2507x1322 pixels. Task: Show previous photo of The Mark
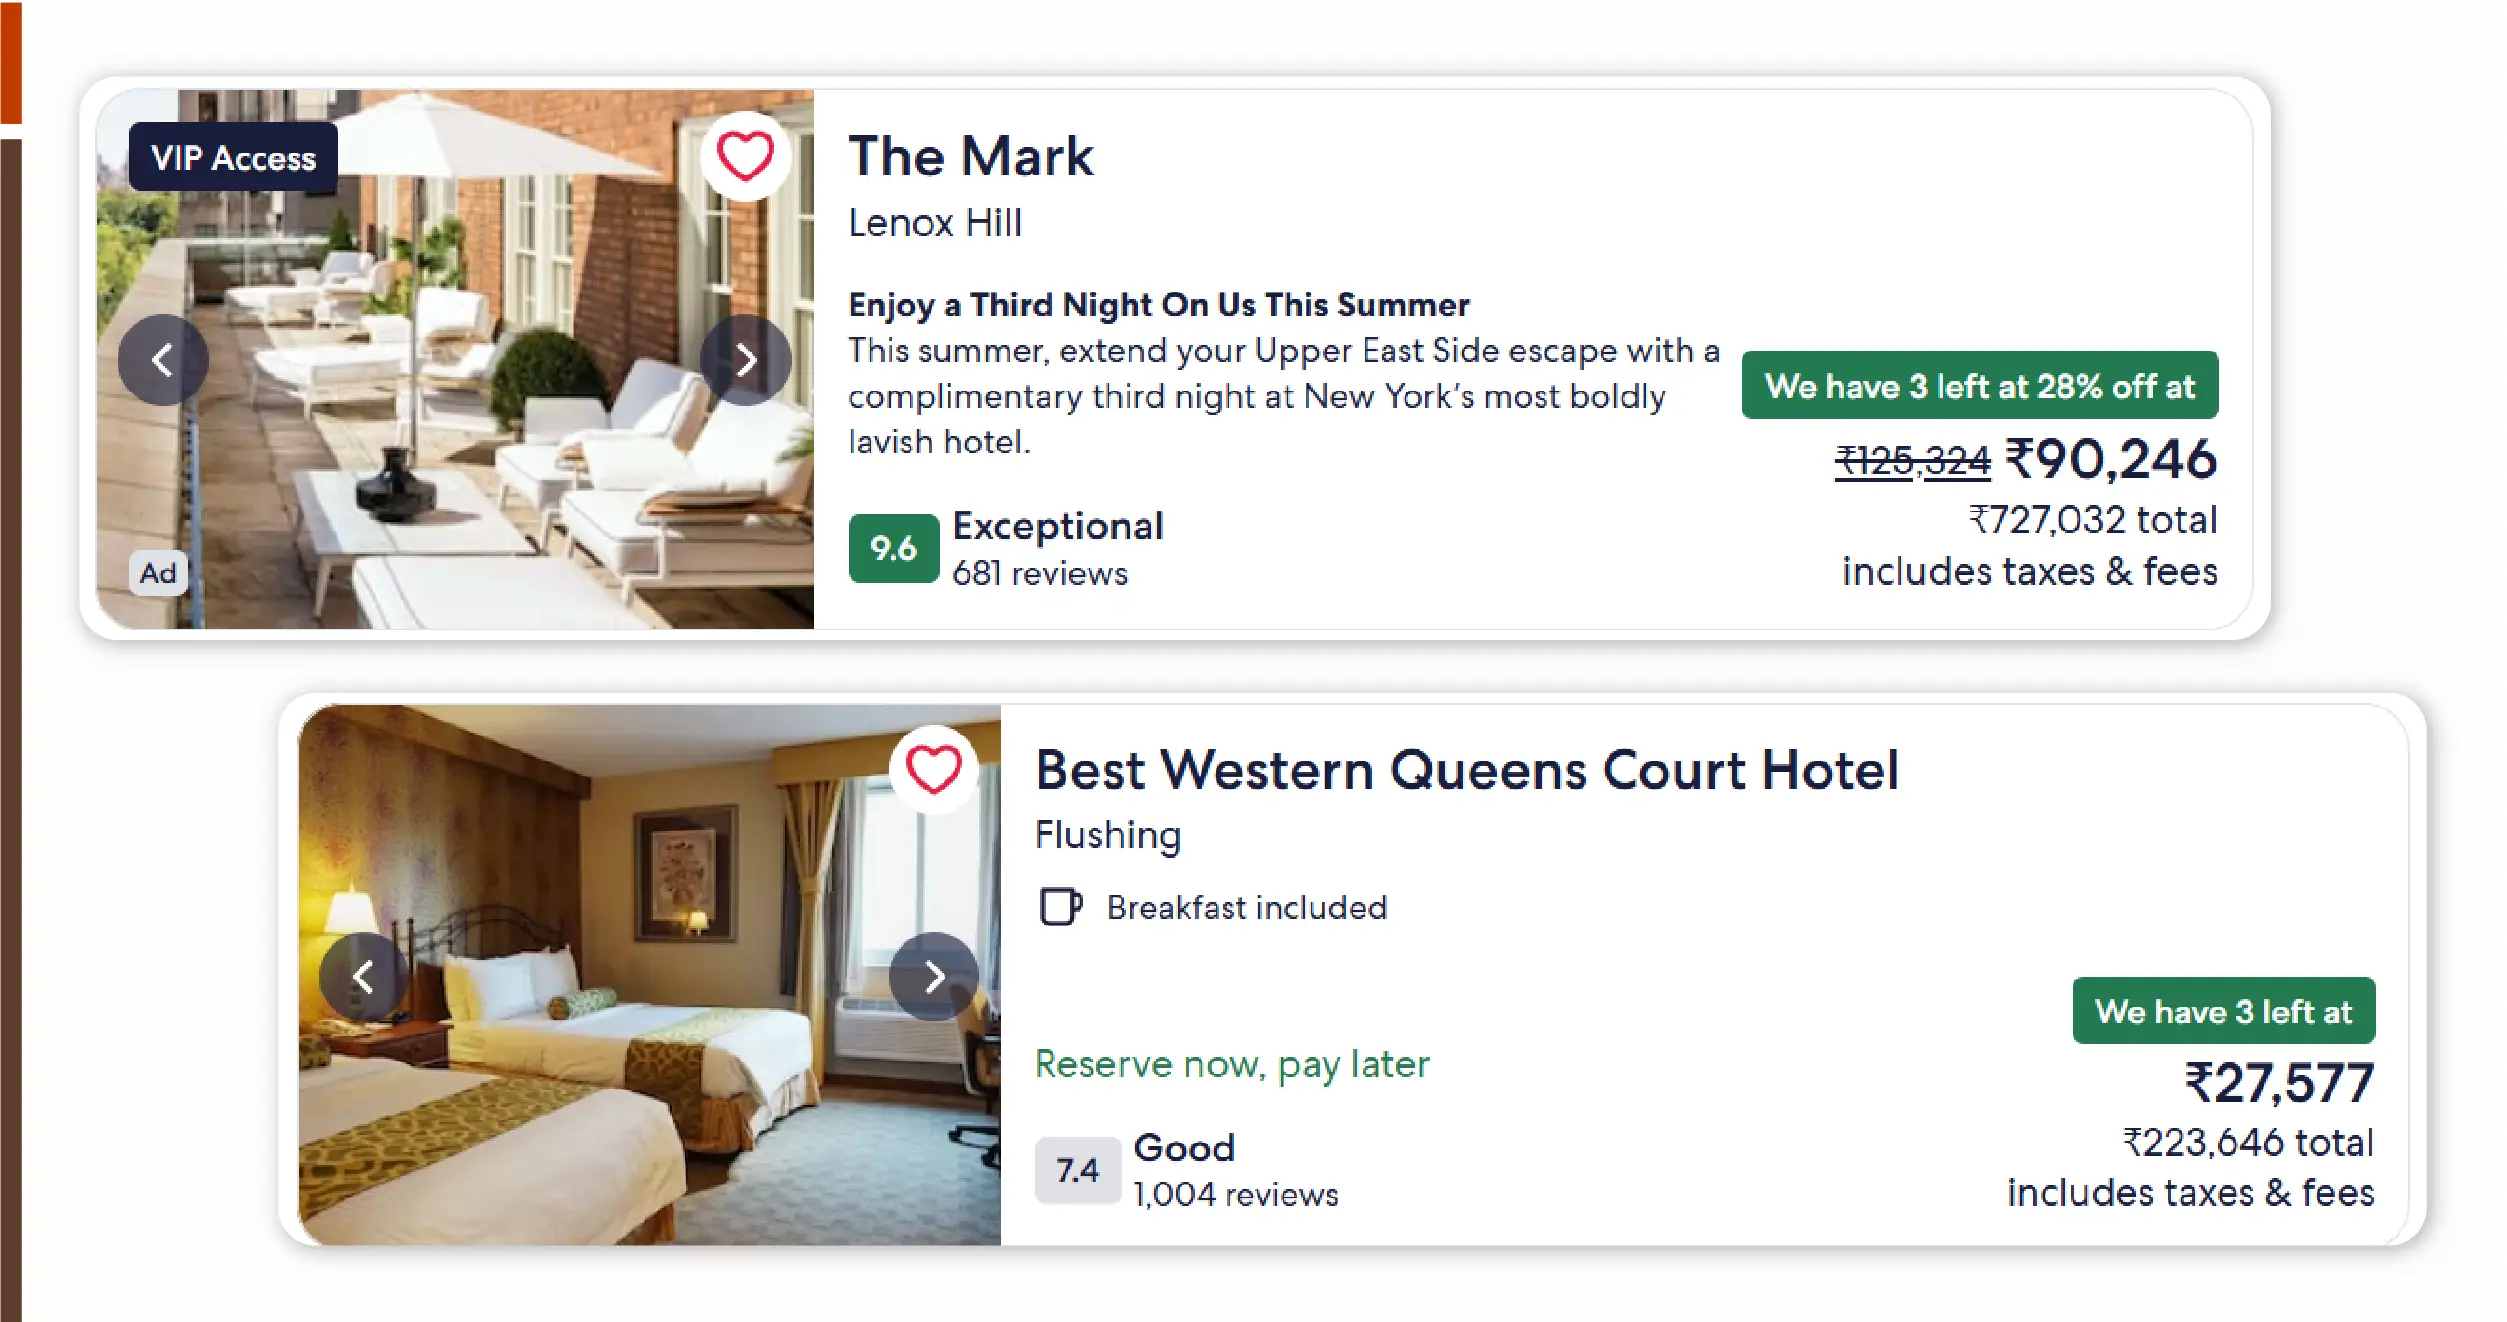163,360
